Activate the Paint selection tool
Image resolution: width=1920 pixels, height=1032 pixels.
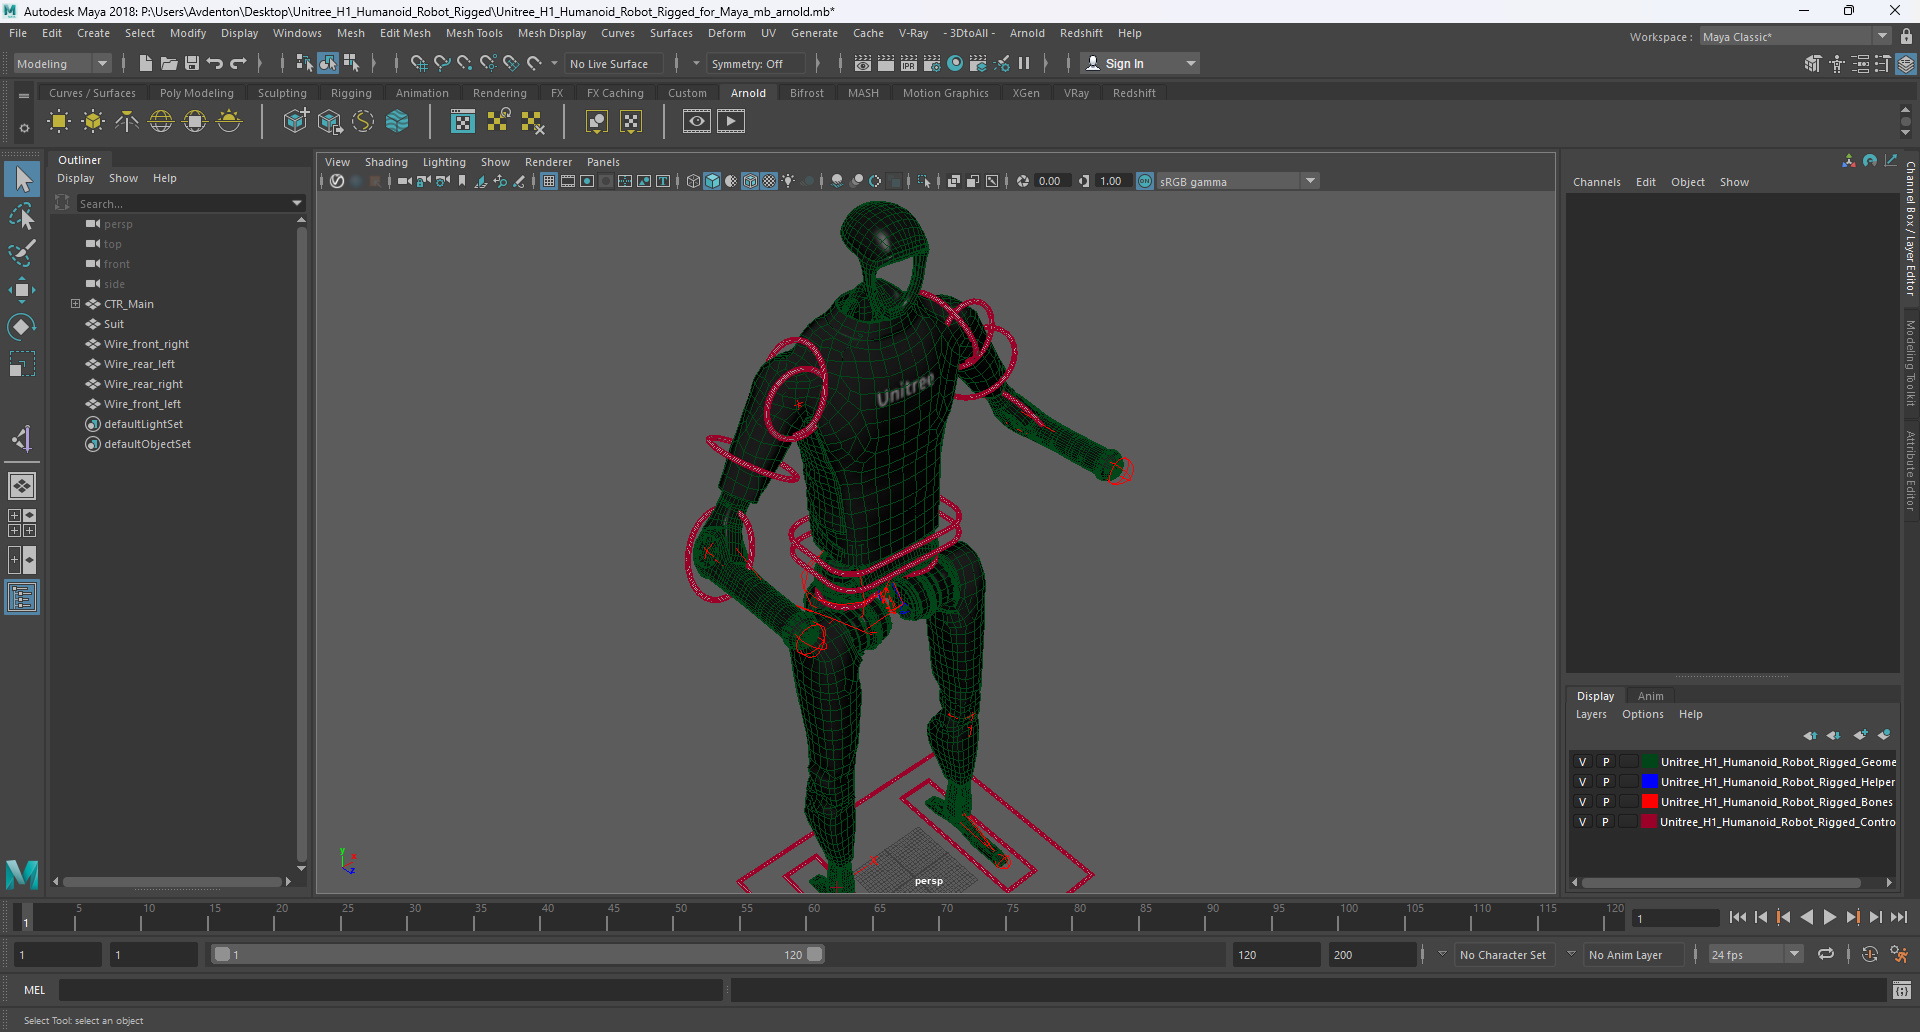(22, 252)
